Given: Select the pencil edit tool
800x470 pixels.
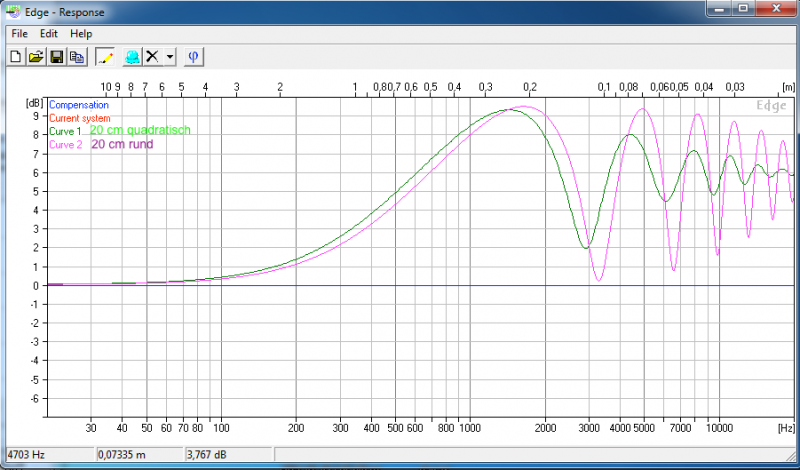Looking at the screenshot, I should pyautogui.click(x=107, y=57).
